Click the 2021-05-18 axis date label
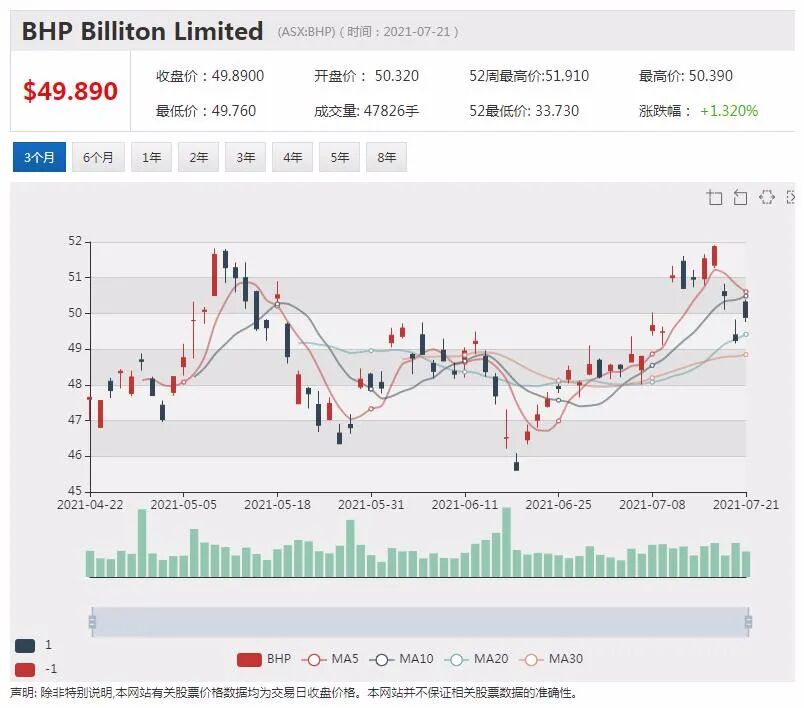804x708 pixels. point(277,504)
